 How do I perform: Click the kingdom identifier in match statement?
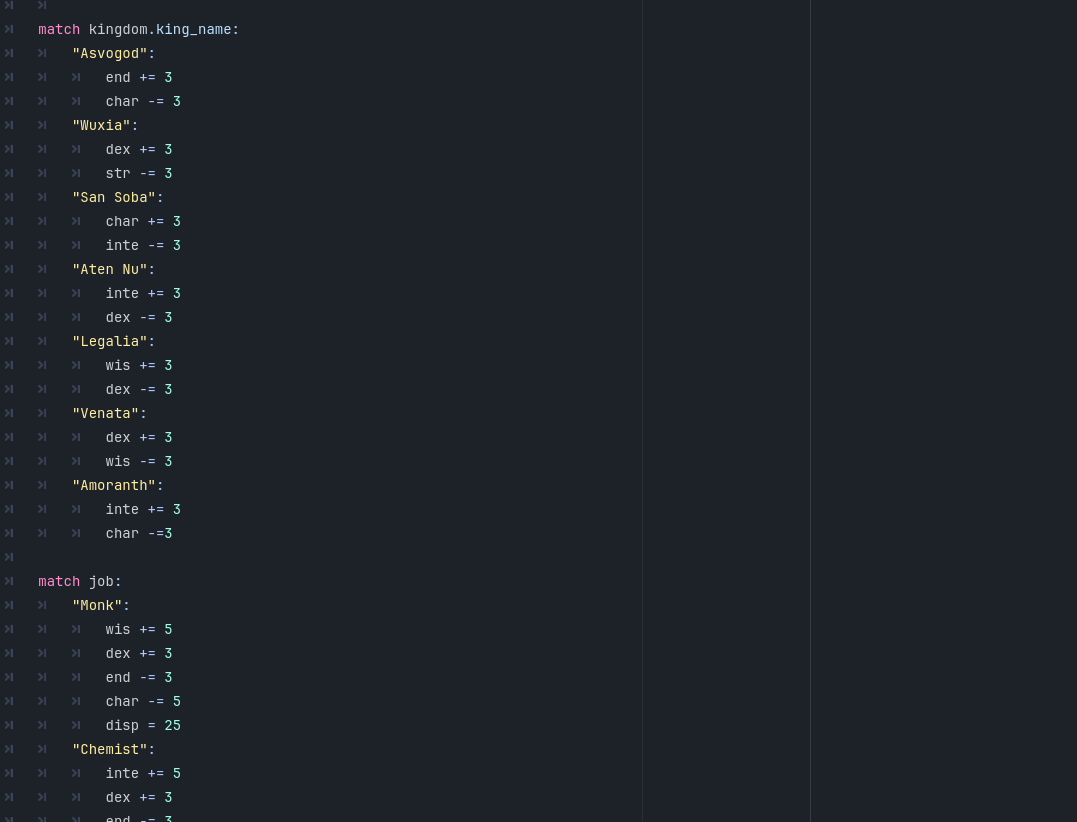[x=118, y=30]
